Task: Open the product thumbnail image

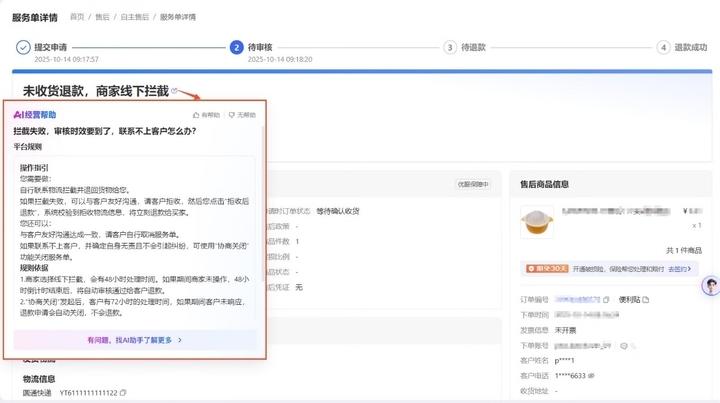Action: (537, 221)
